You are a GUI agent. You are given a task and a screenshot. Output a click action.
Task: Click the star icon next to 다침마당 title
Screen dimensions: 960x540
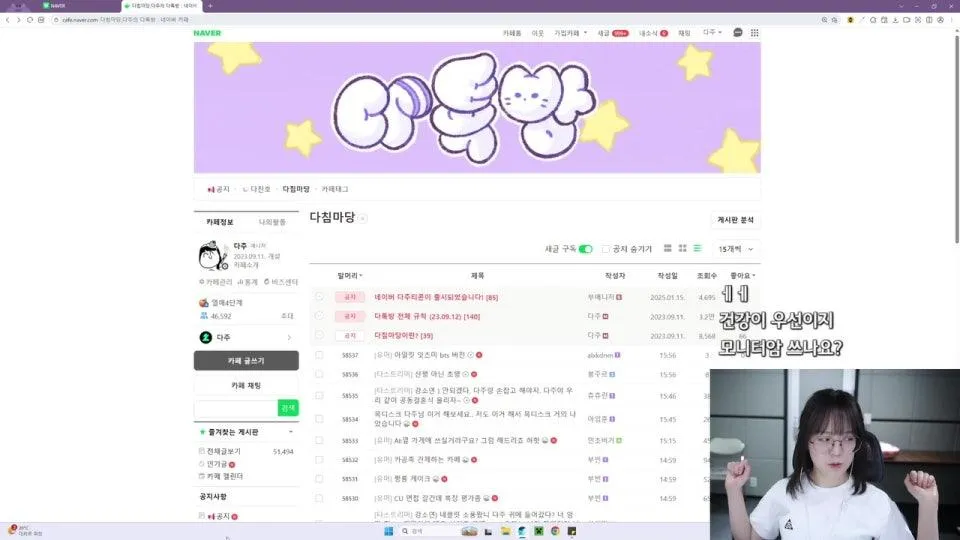coord(362,219)
